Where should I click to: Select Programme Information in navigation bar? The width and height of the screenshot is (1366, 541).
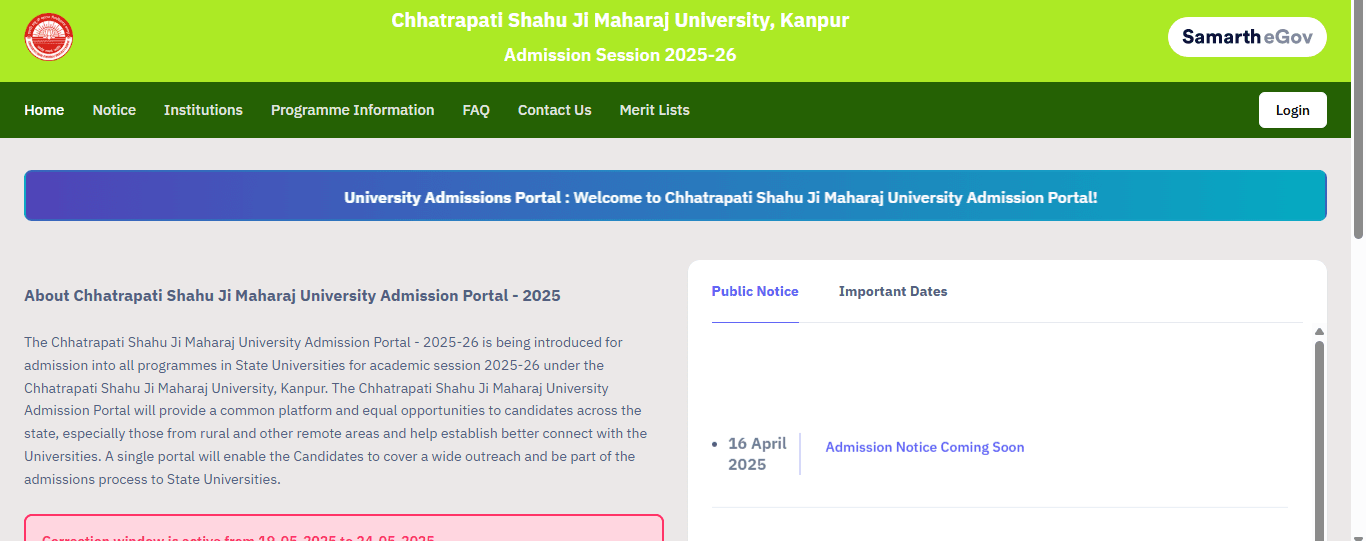[x=352, y=110]
